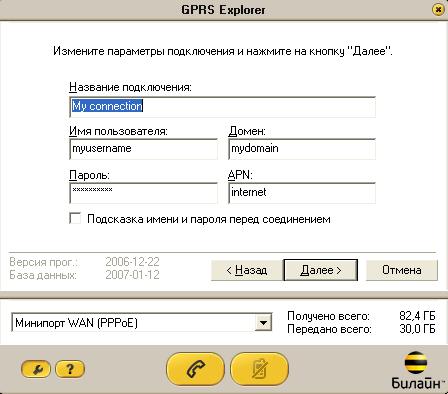The image size is (448, 394).
Task: Click the APN field containing internet
Action: (302, 193)
